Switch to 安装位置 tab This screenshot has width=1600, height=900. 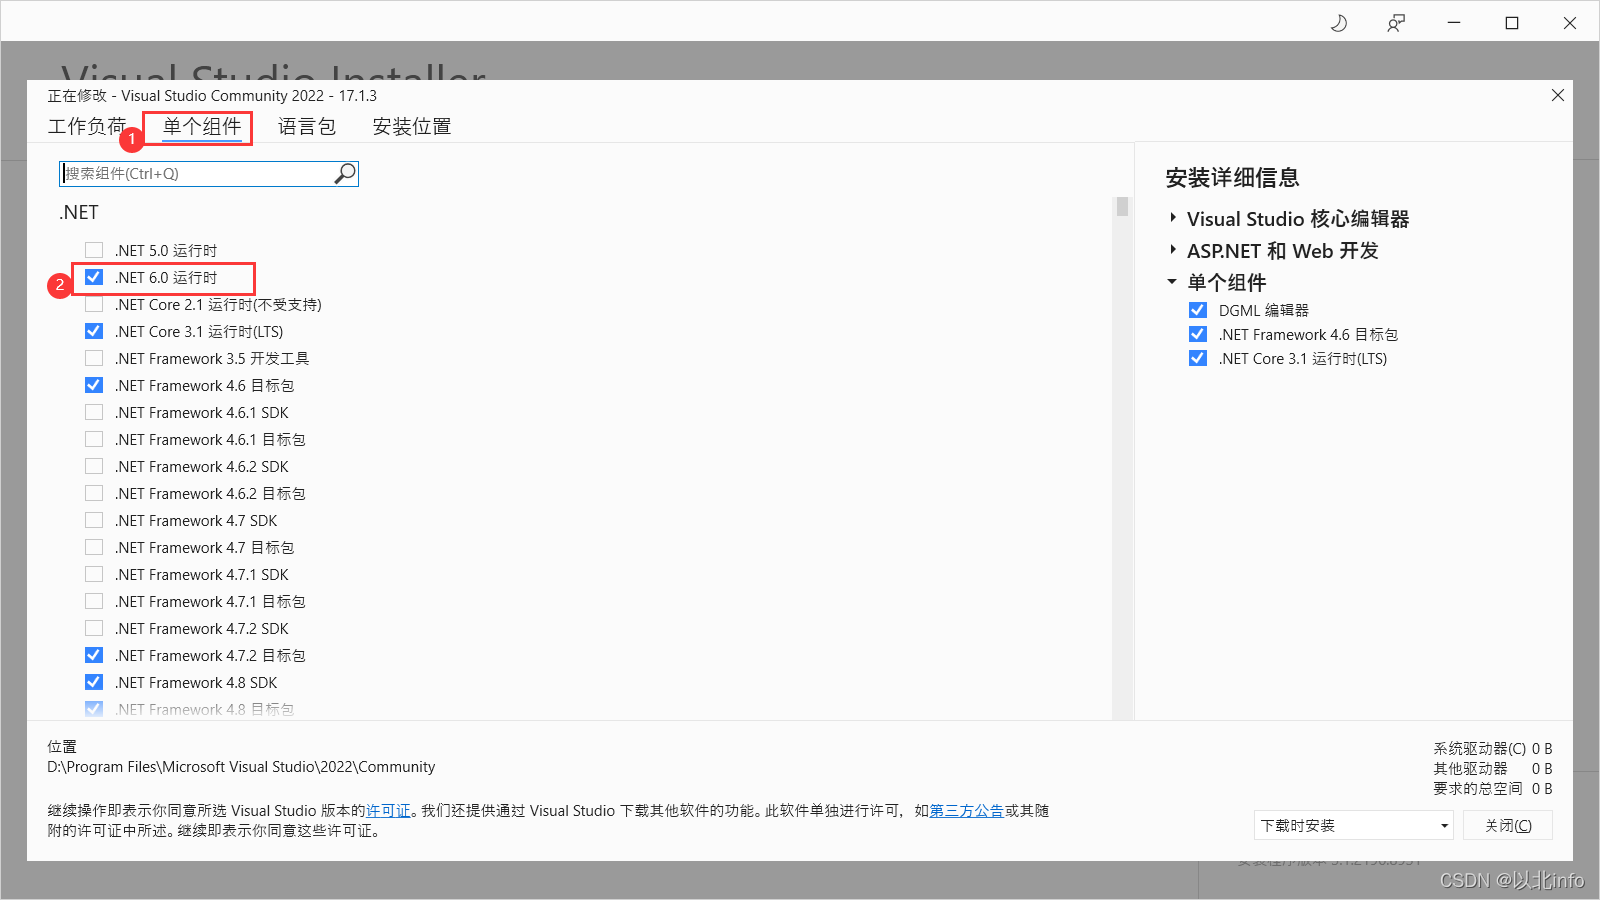[412, 127]
